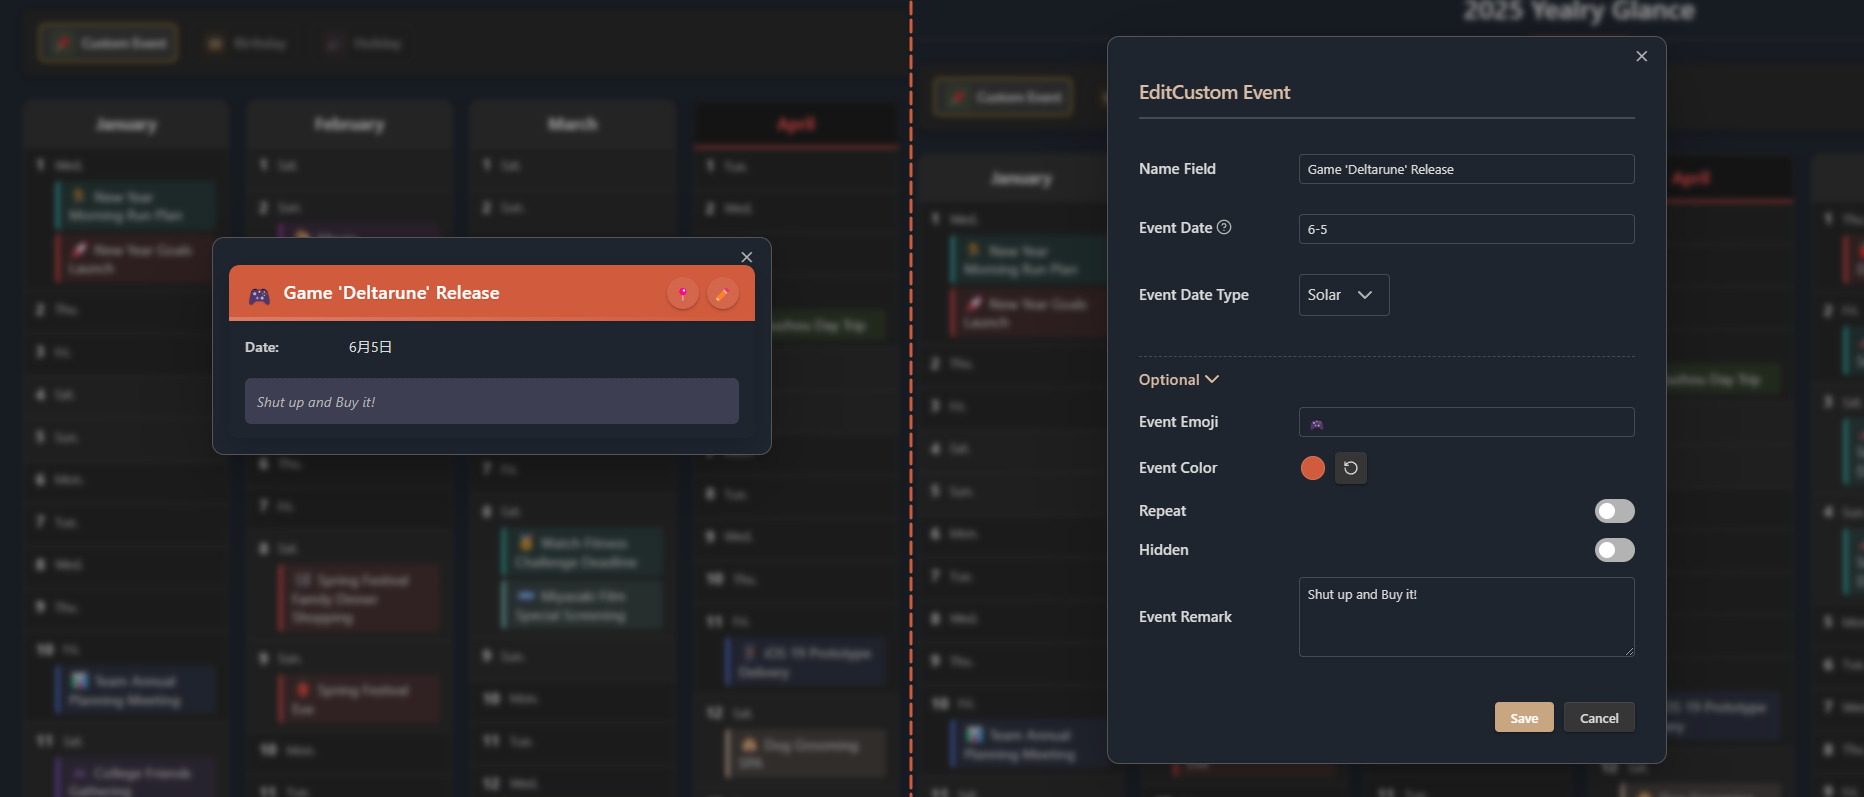Click the pin icon on Deltarune event card
Viewport: 1864px width, 797px height.
[683, 294]
